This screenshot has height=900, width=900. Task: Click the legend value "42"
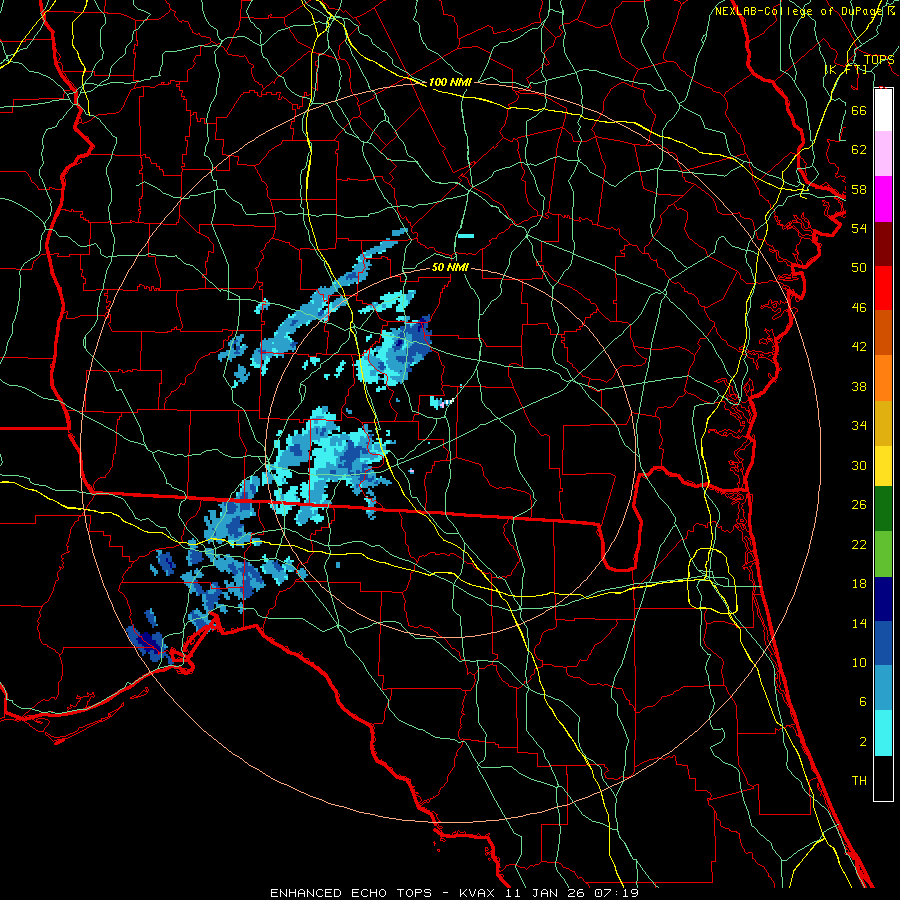(x=859, y=347)
